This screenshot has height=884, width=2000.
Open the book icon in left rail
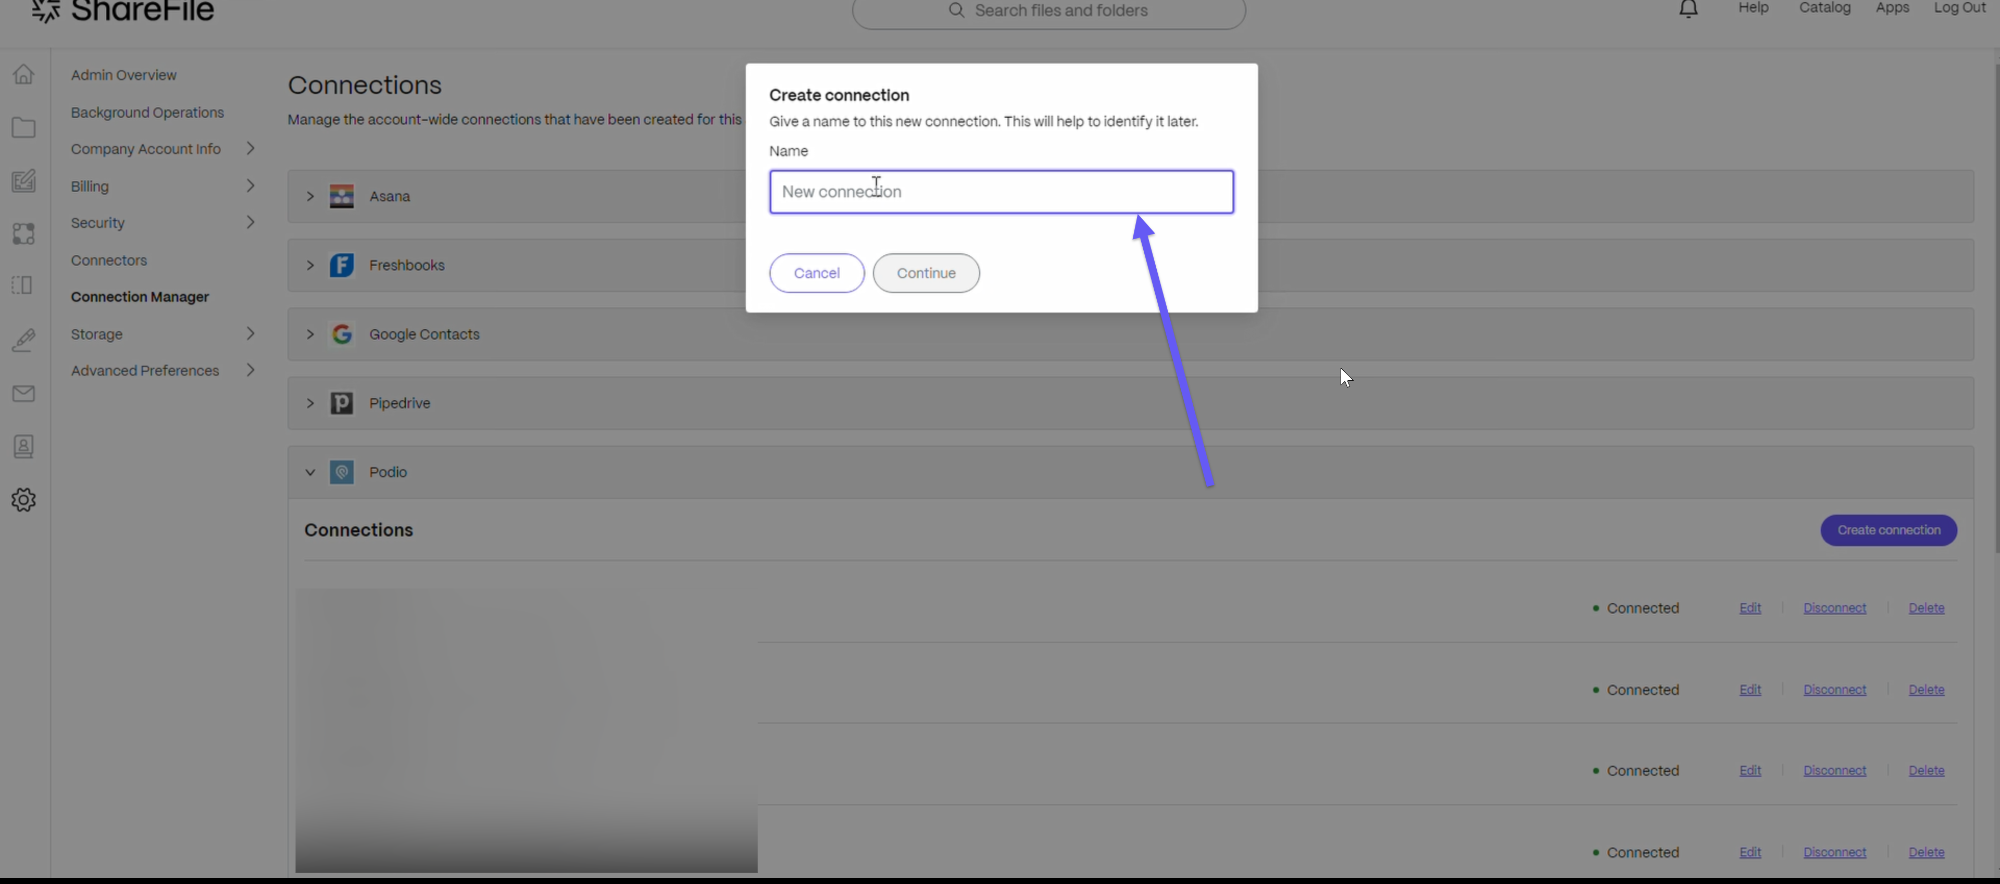pos(23,285)
